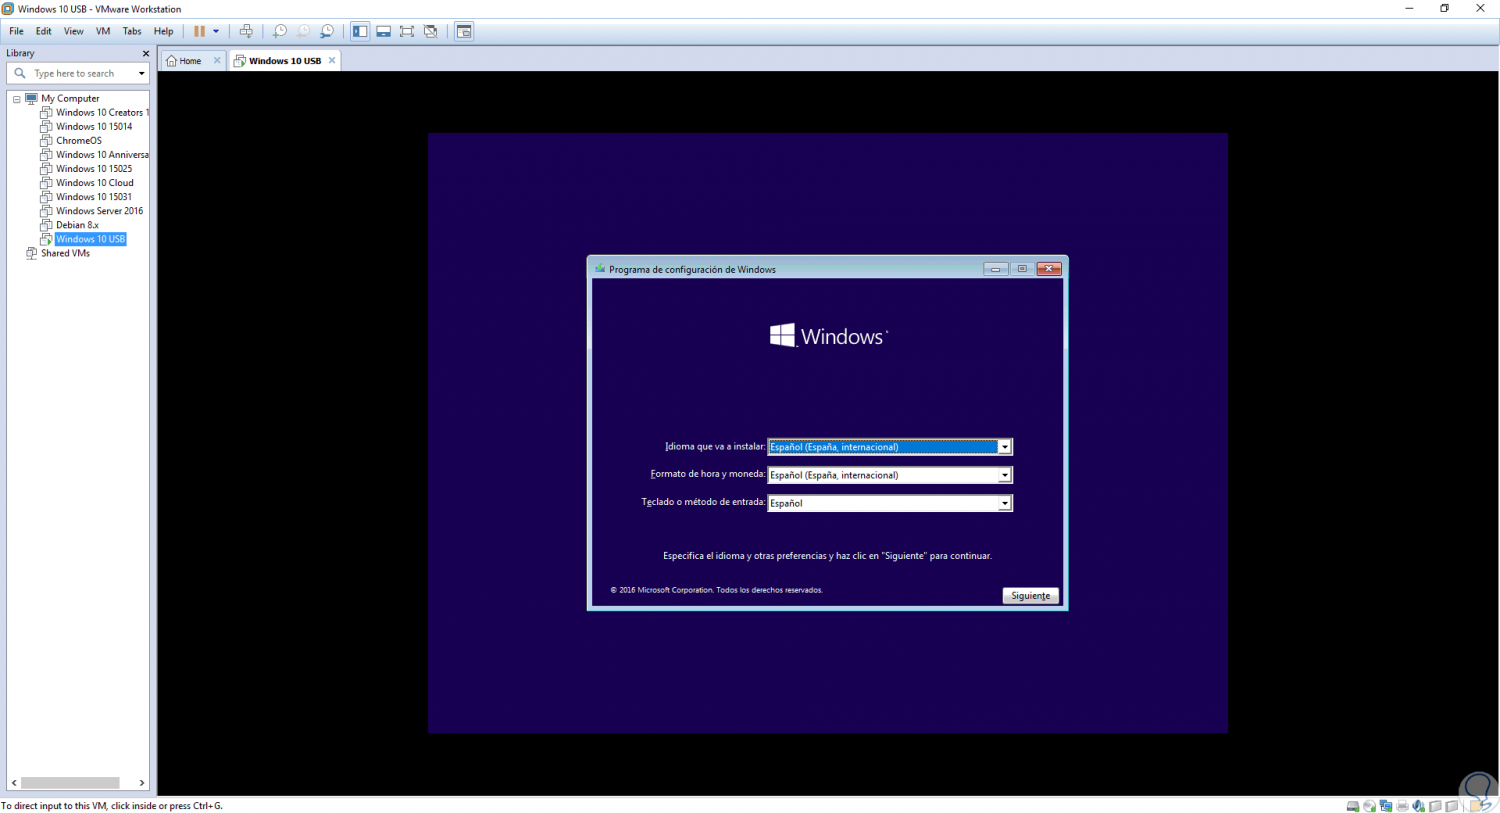The image size is (1500, 813).
Task: Select the Windows 10 15025 VM
Action: tap(94, 169)
